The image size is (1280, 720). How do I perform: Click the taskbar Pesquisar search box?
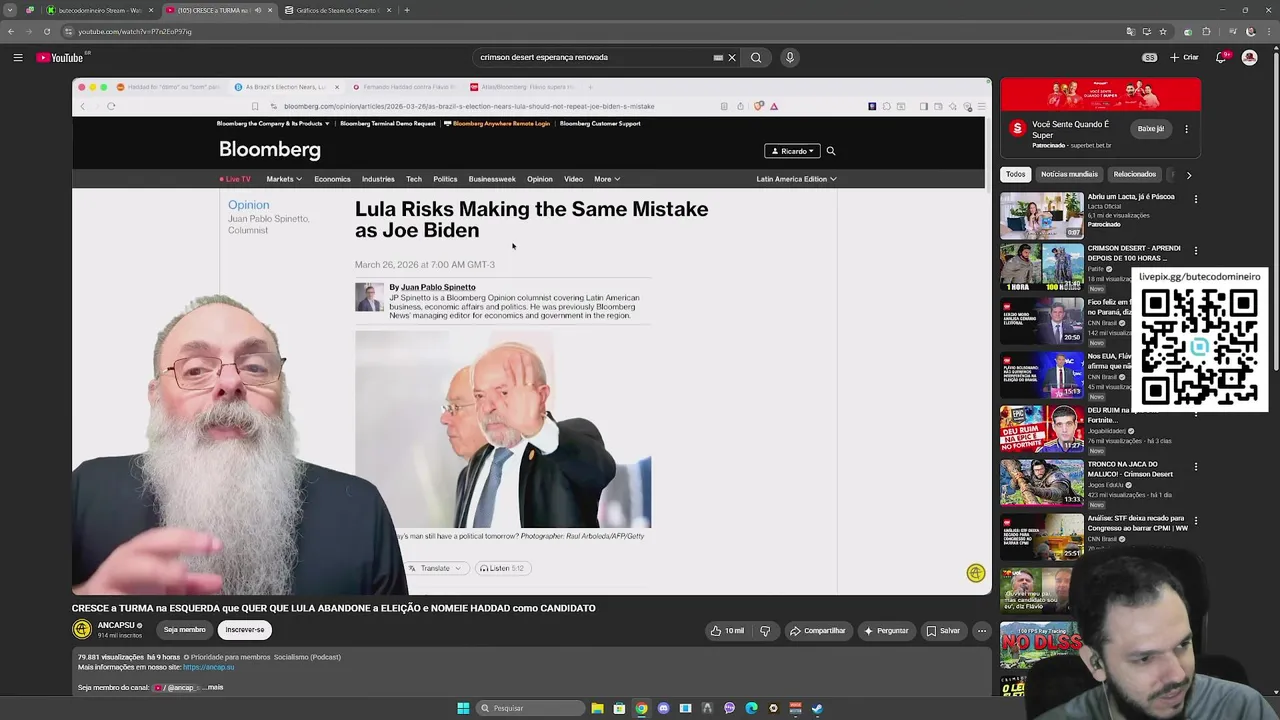point(530,708)
